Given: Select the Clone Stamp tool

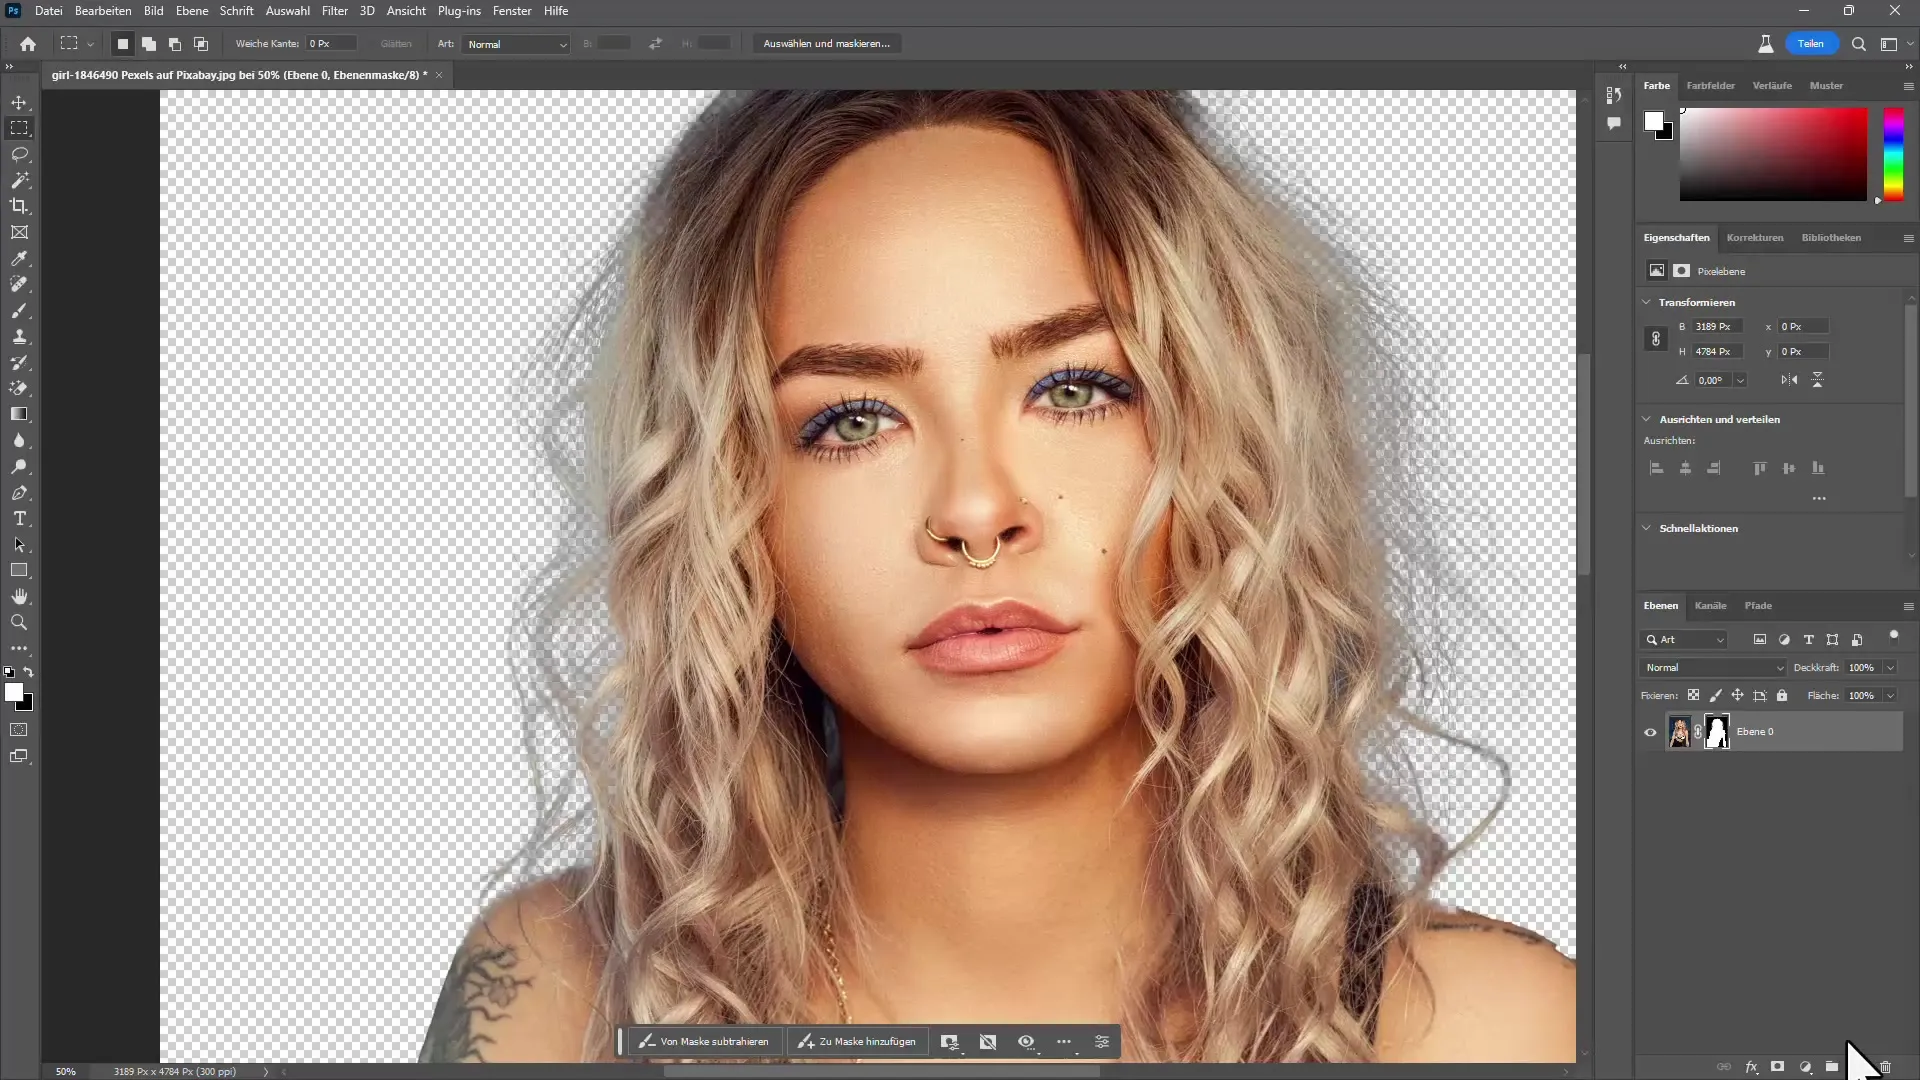Looking at the screenshot, I should pyautogui.click(x=18, y=336).
